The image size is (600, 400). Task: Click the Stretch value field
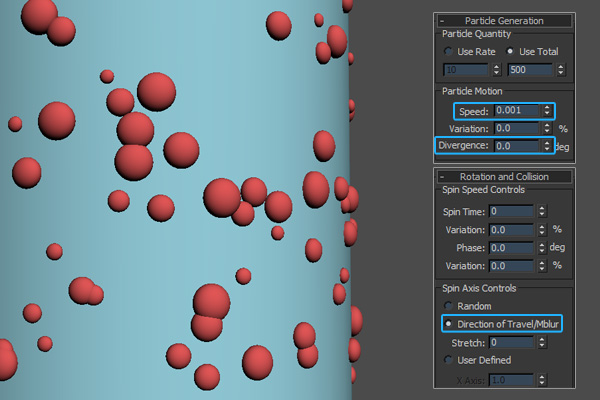coord(512,342)
